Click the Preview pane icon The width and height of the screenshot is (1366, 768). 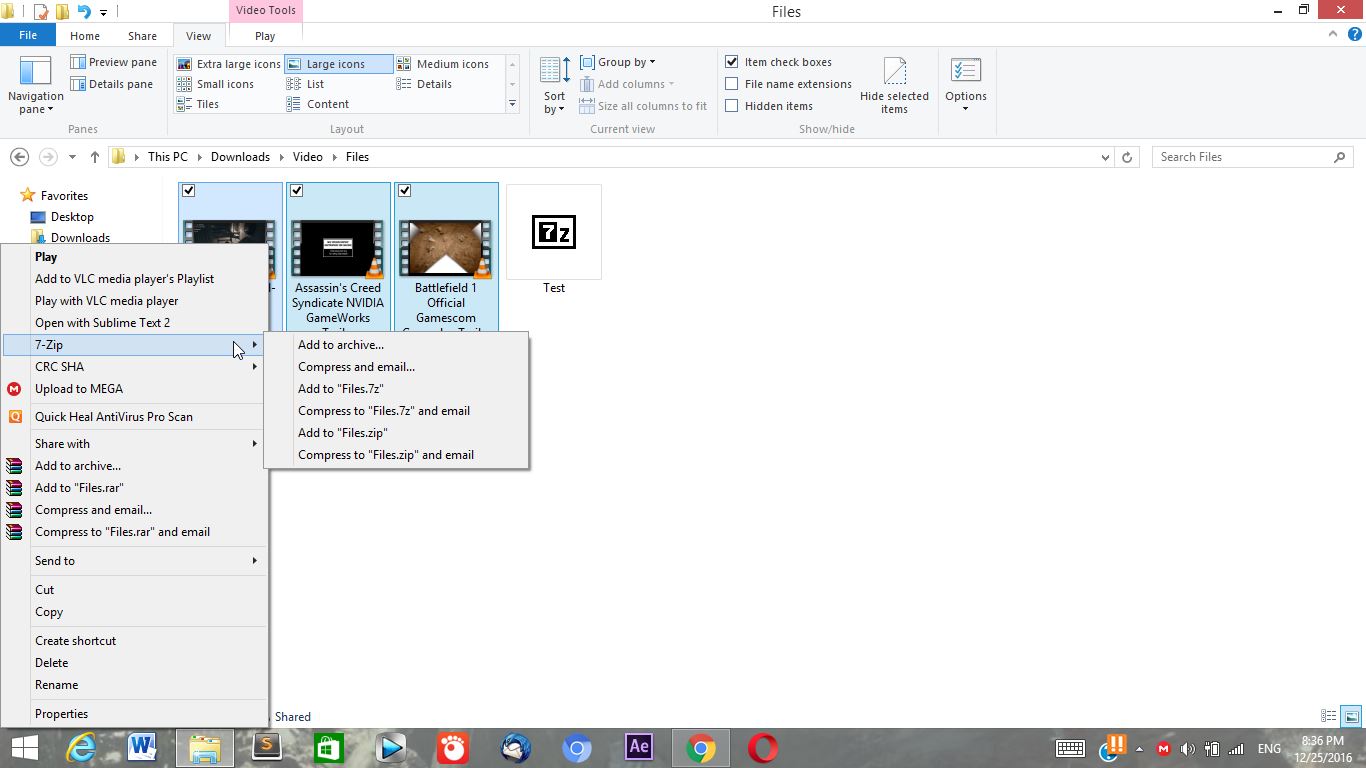pos(79,61)
